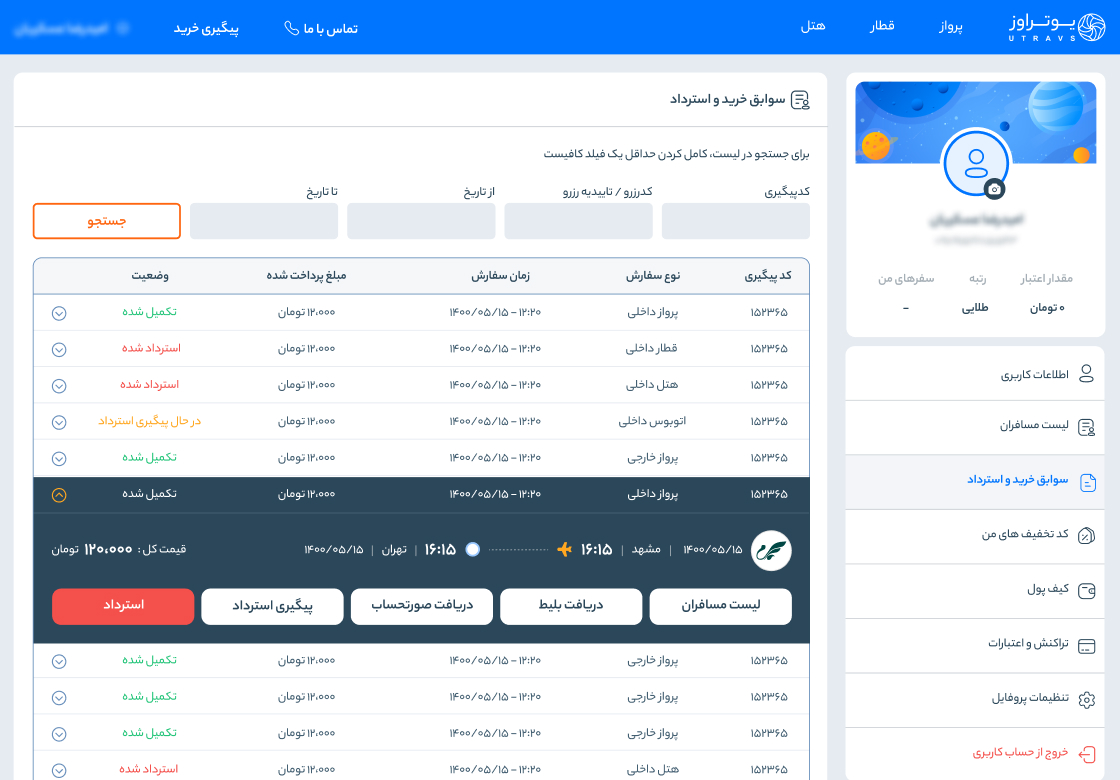Image resolution: width=1120 pixels, height=780 pixels.
Task: Click the camera icon on profile avatar
Action: click(993, 189)
